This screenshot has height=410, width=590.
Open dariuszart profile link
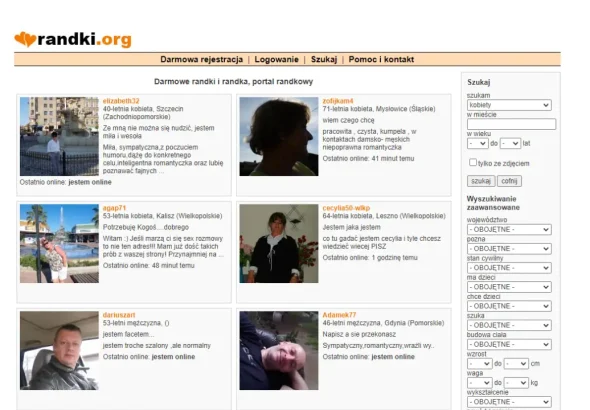pyautogui.click(x=119, y=315)
